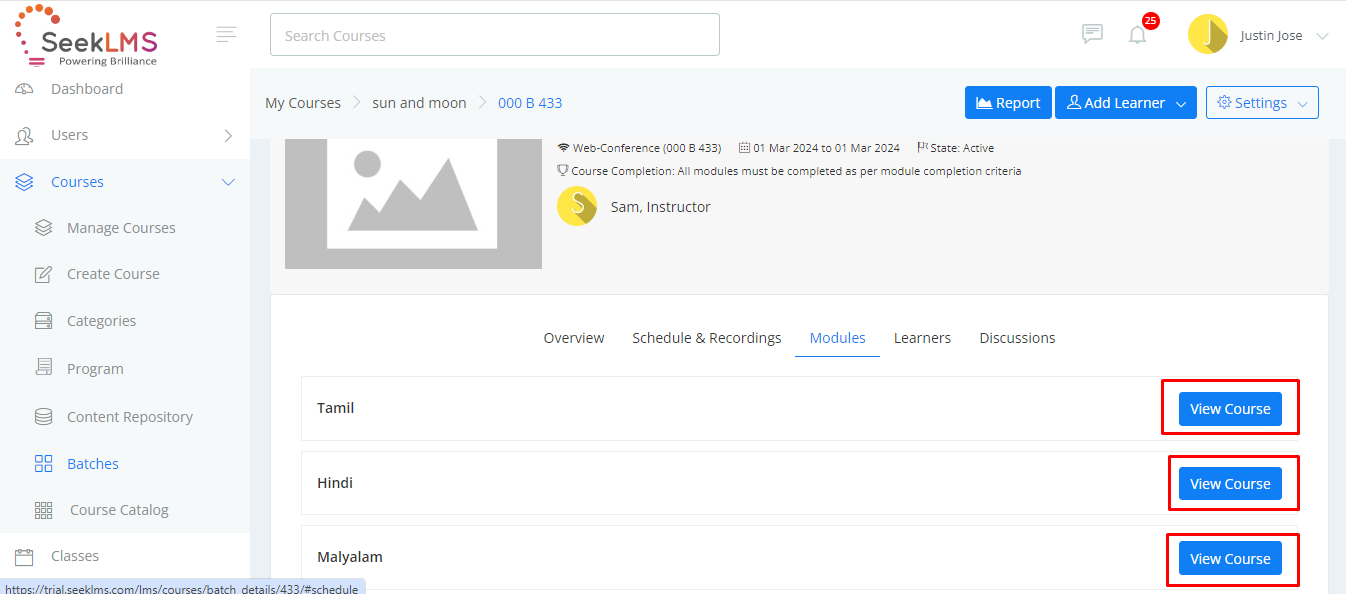Click Sam, Instructor name text

click(661, 207)
